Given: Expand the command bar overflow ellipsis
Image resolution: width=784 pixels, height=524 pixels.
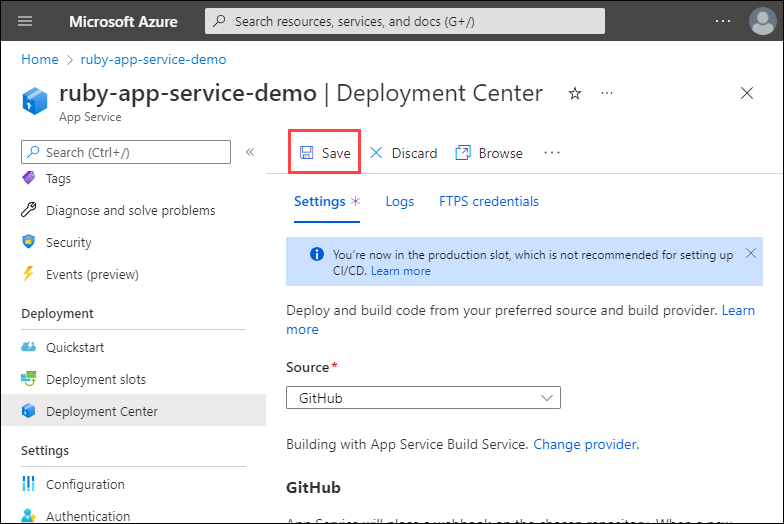Looking at the screenshot, I should [552, 153].
